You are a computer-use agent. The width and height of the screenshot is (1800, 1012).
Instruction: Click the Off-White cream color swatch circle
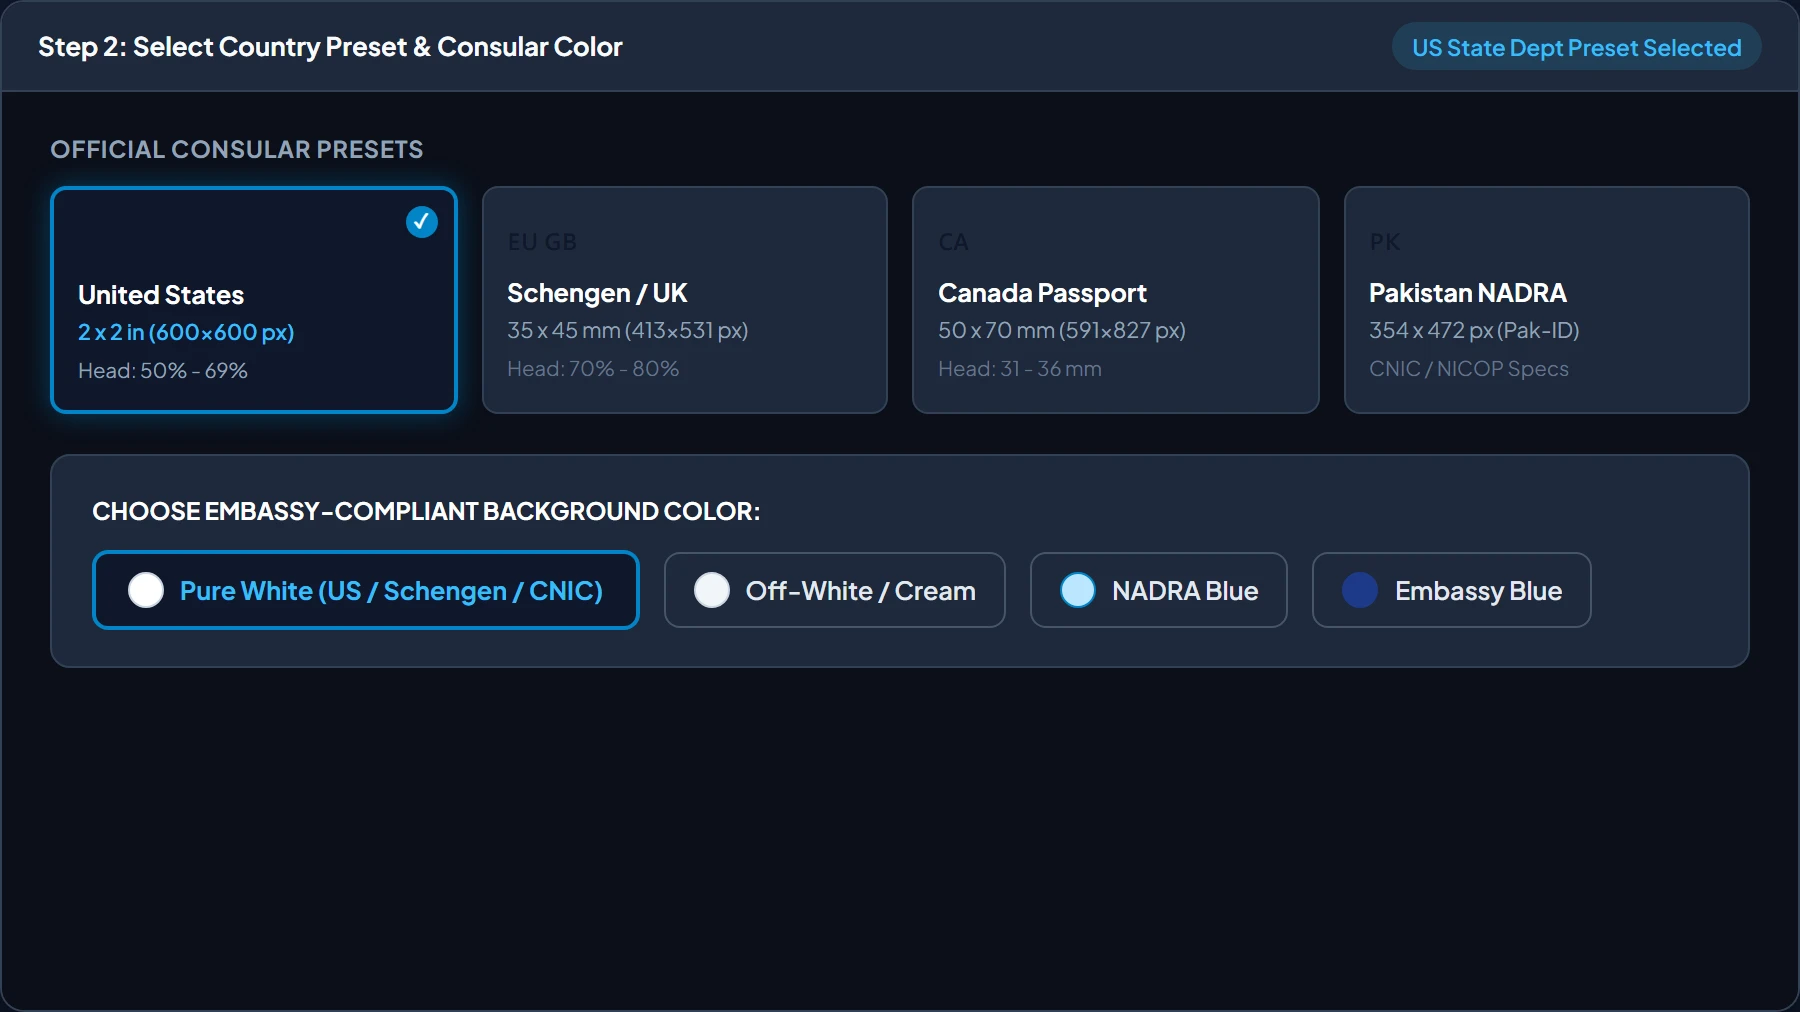click(x=712, y=590)
